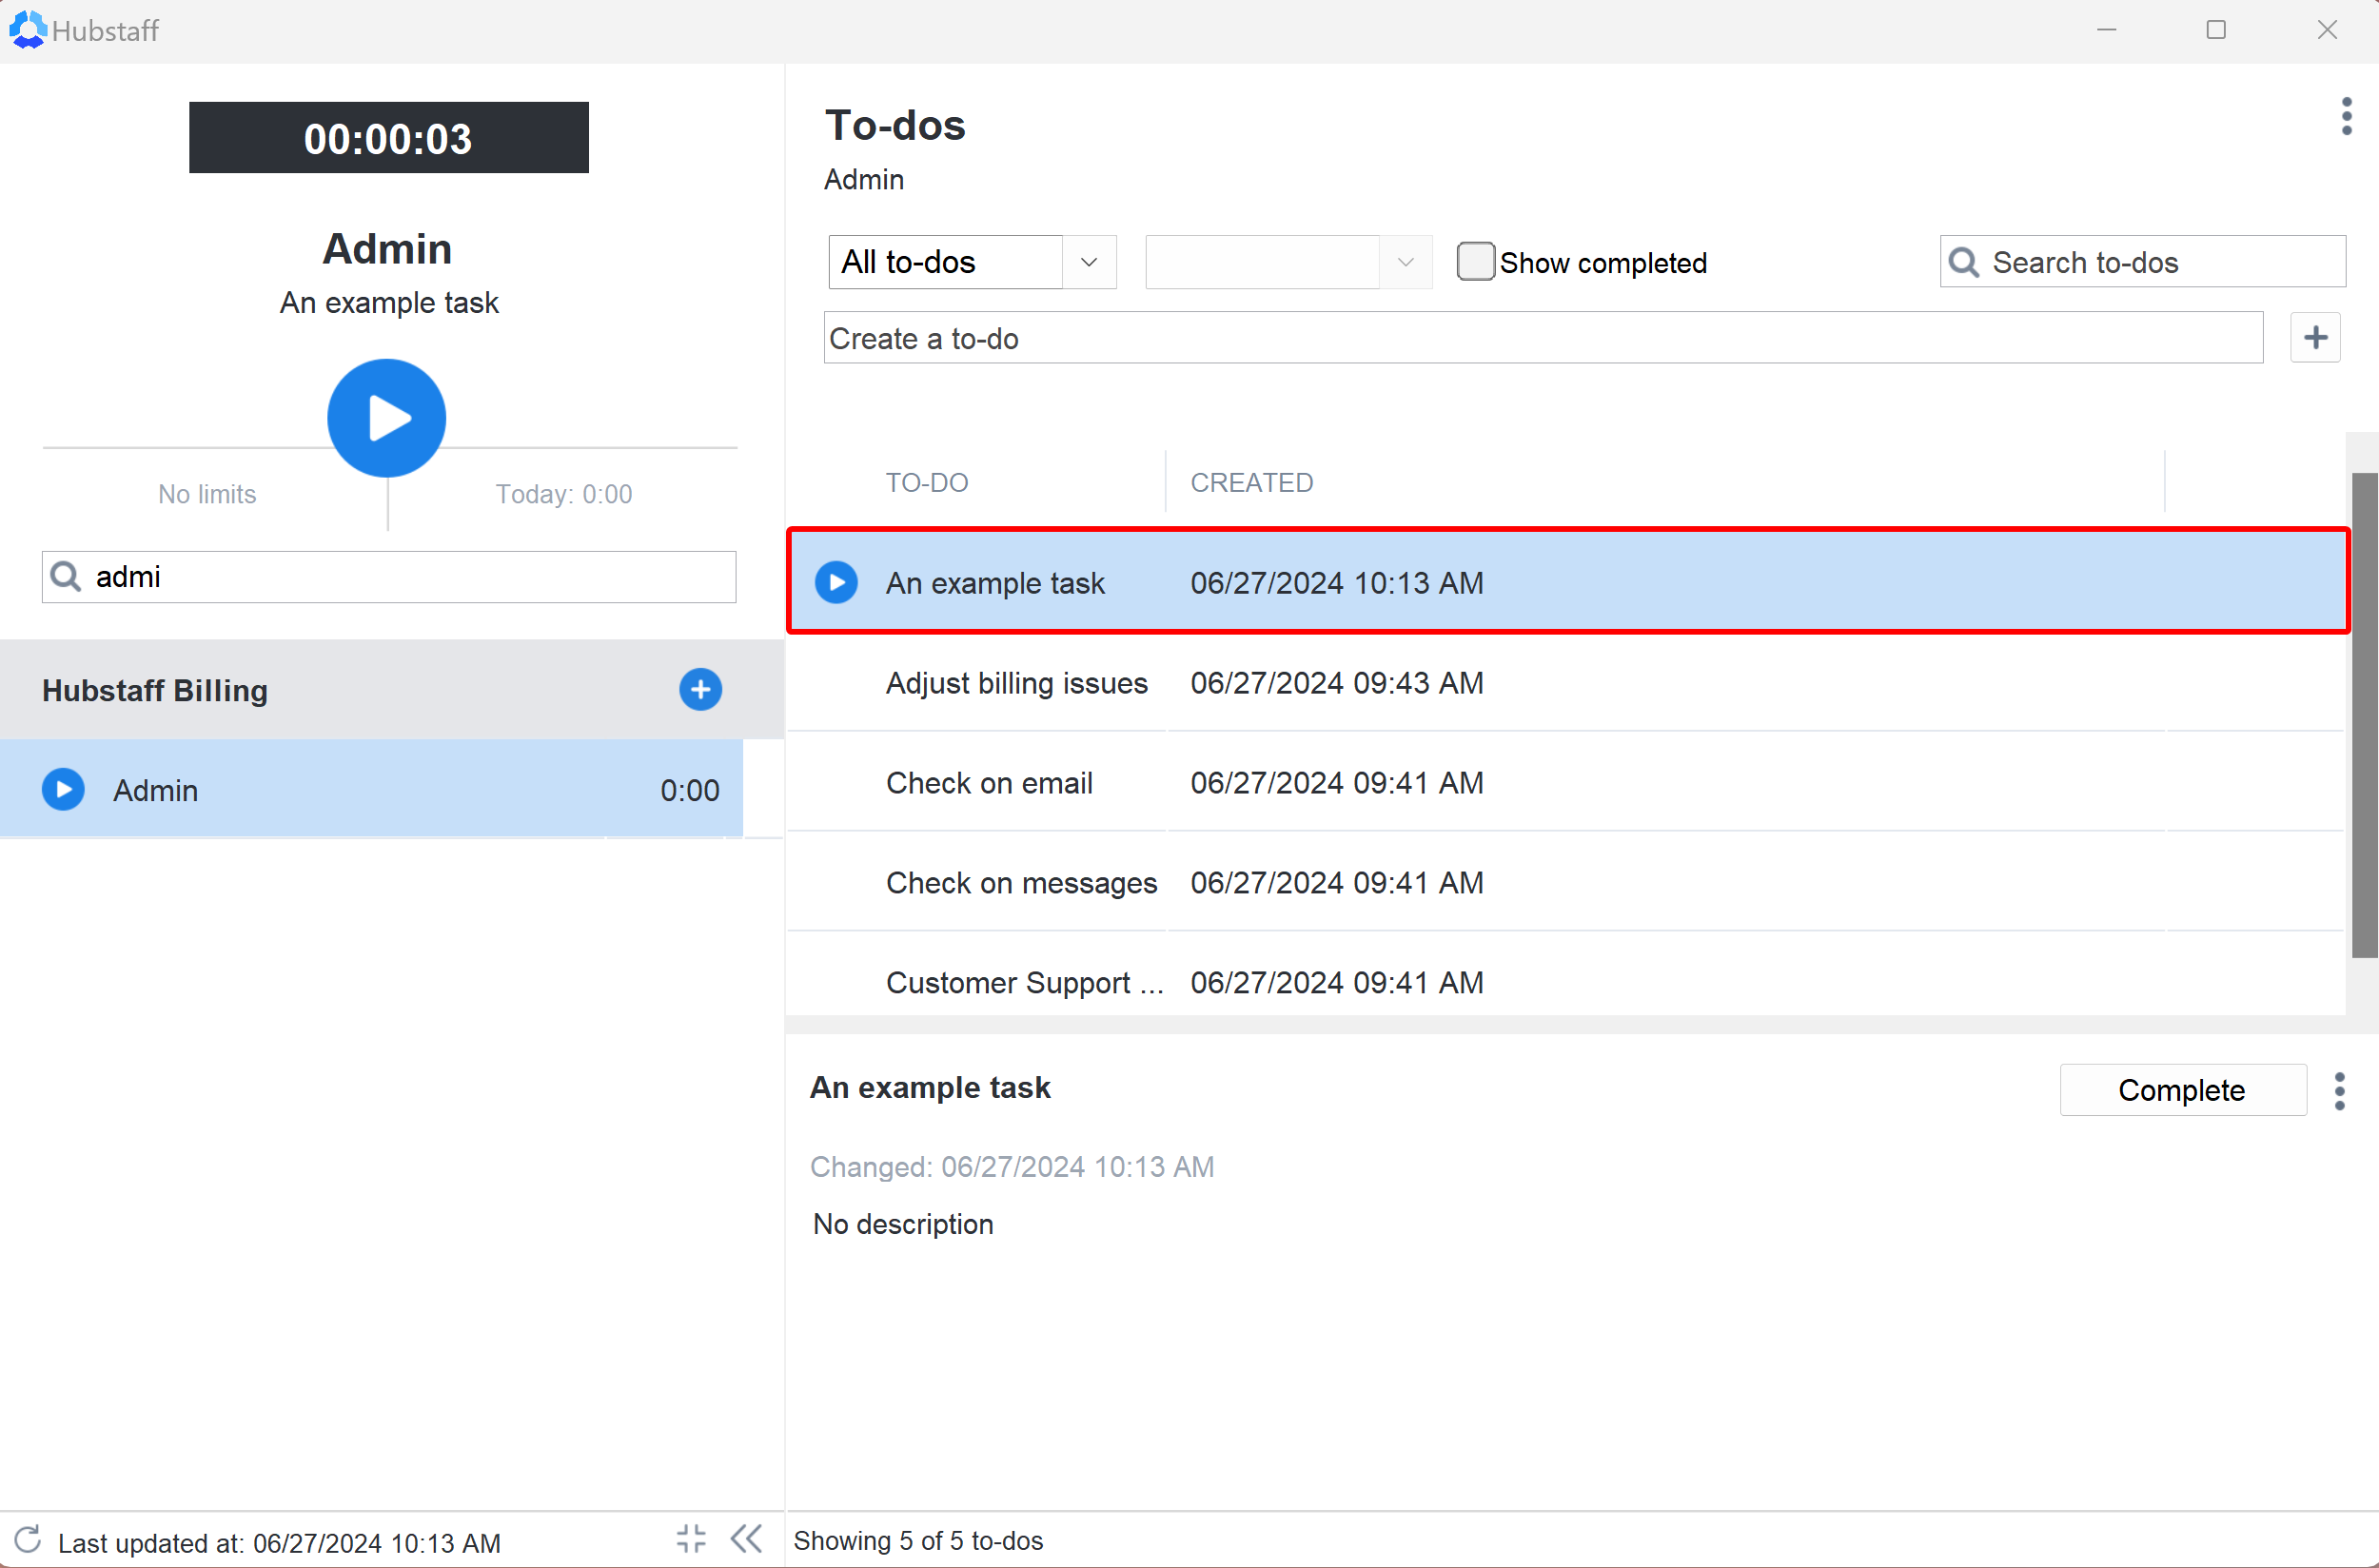Close the Hubstaff window
2379x1568 pixels.
(2327, 30)
